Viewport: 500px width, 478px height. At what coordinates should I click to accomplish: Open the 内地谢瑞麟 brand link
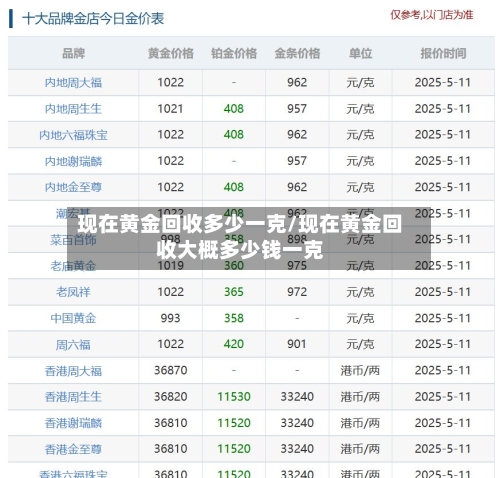pyautogui.click(x=73, y=161)
